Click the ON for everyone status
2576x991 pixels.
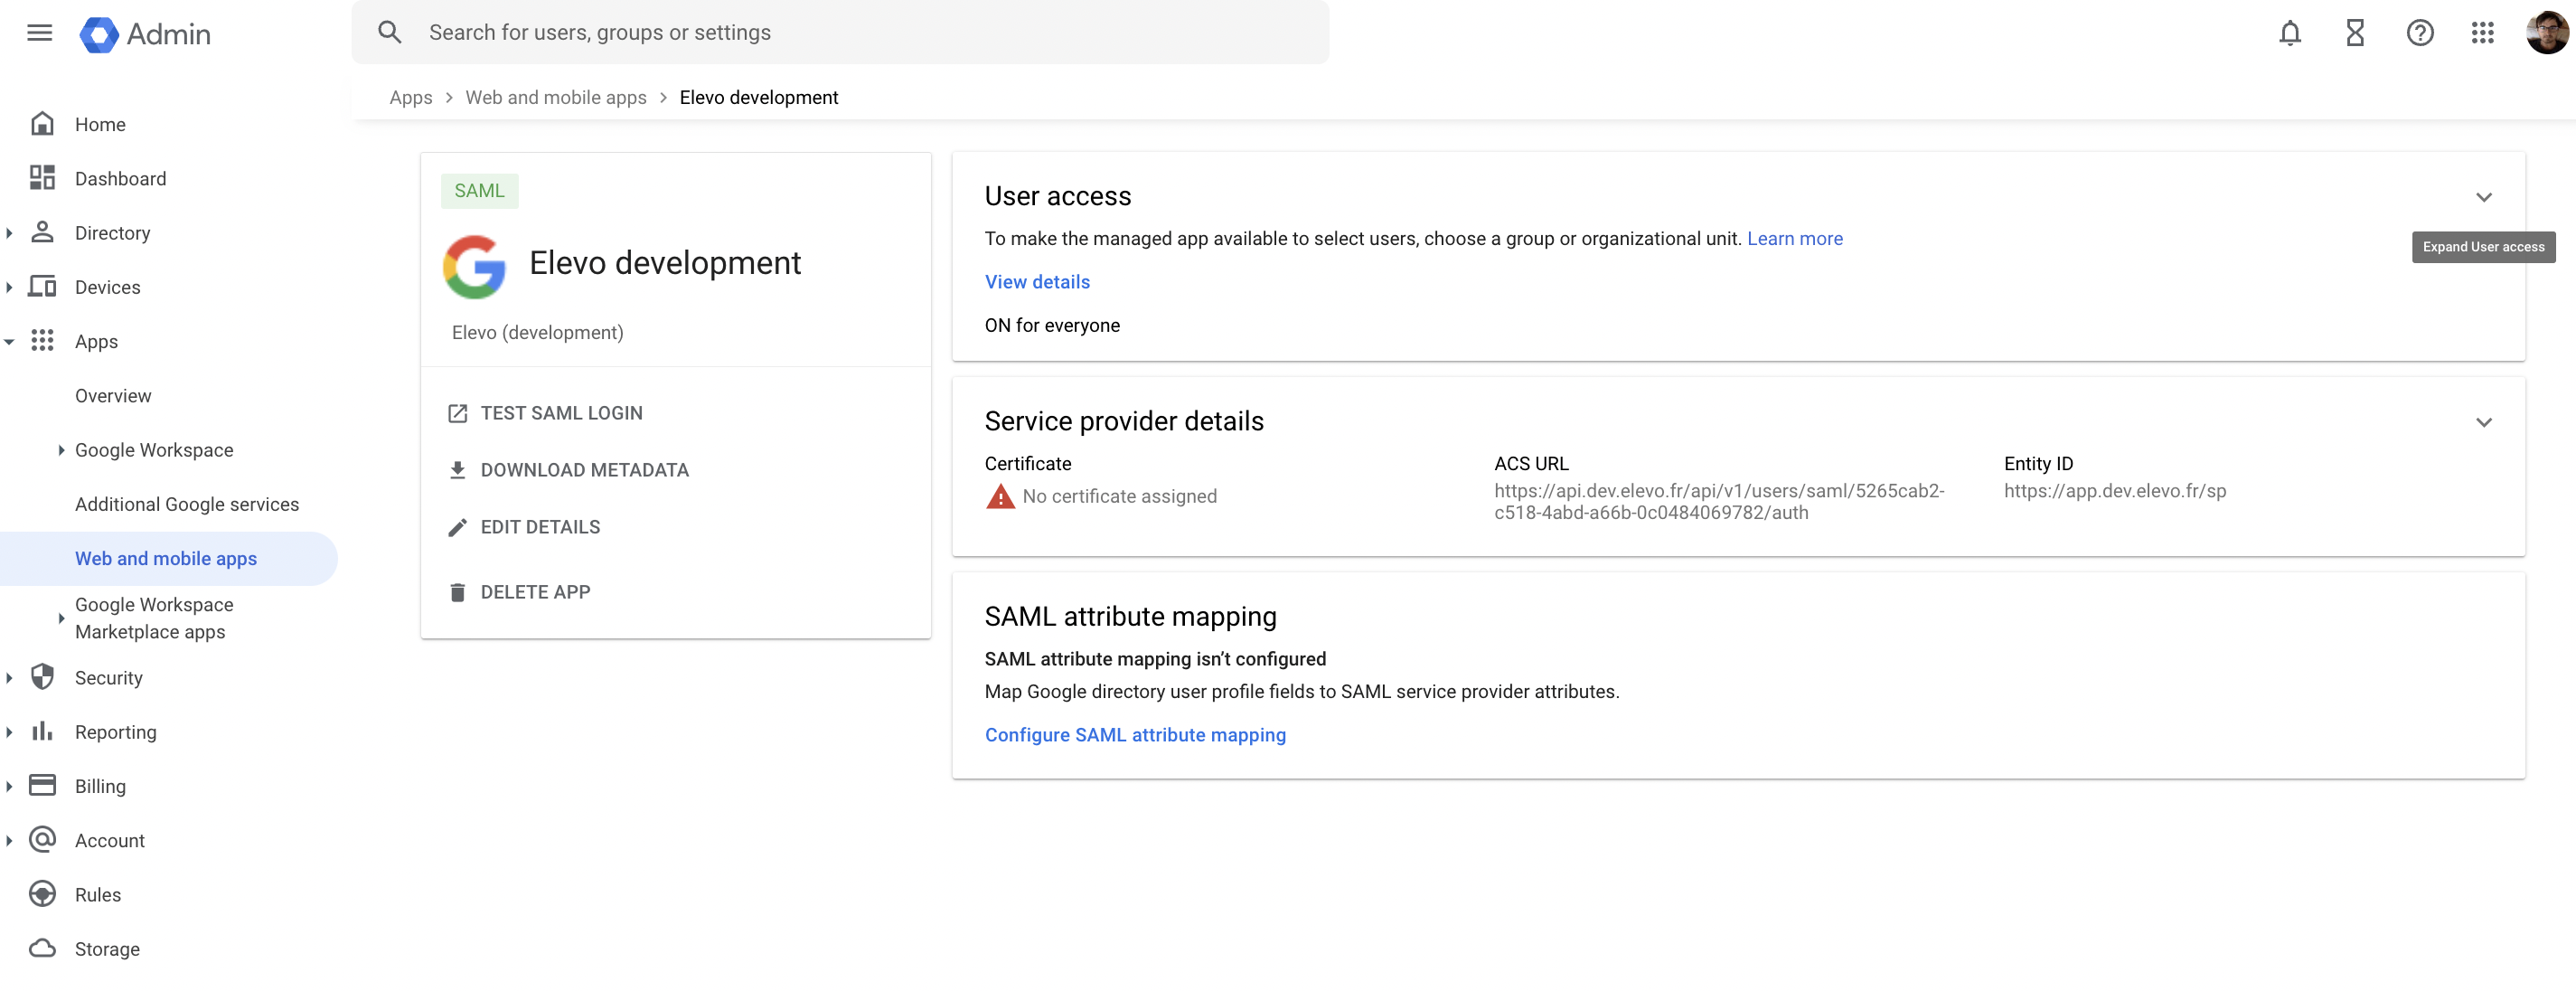(1052, 325)
